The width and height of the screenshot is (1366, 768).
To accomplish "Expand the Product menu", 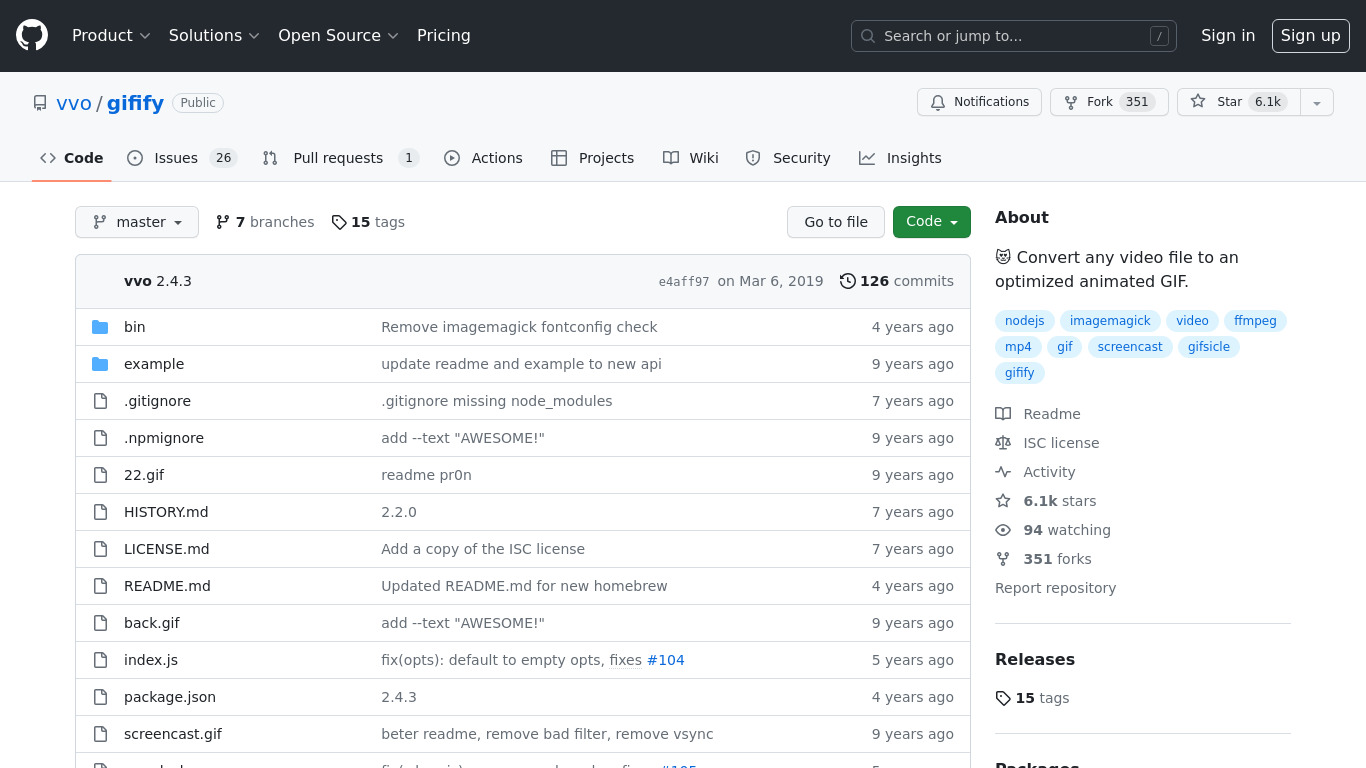I will (x=111, y=35).
